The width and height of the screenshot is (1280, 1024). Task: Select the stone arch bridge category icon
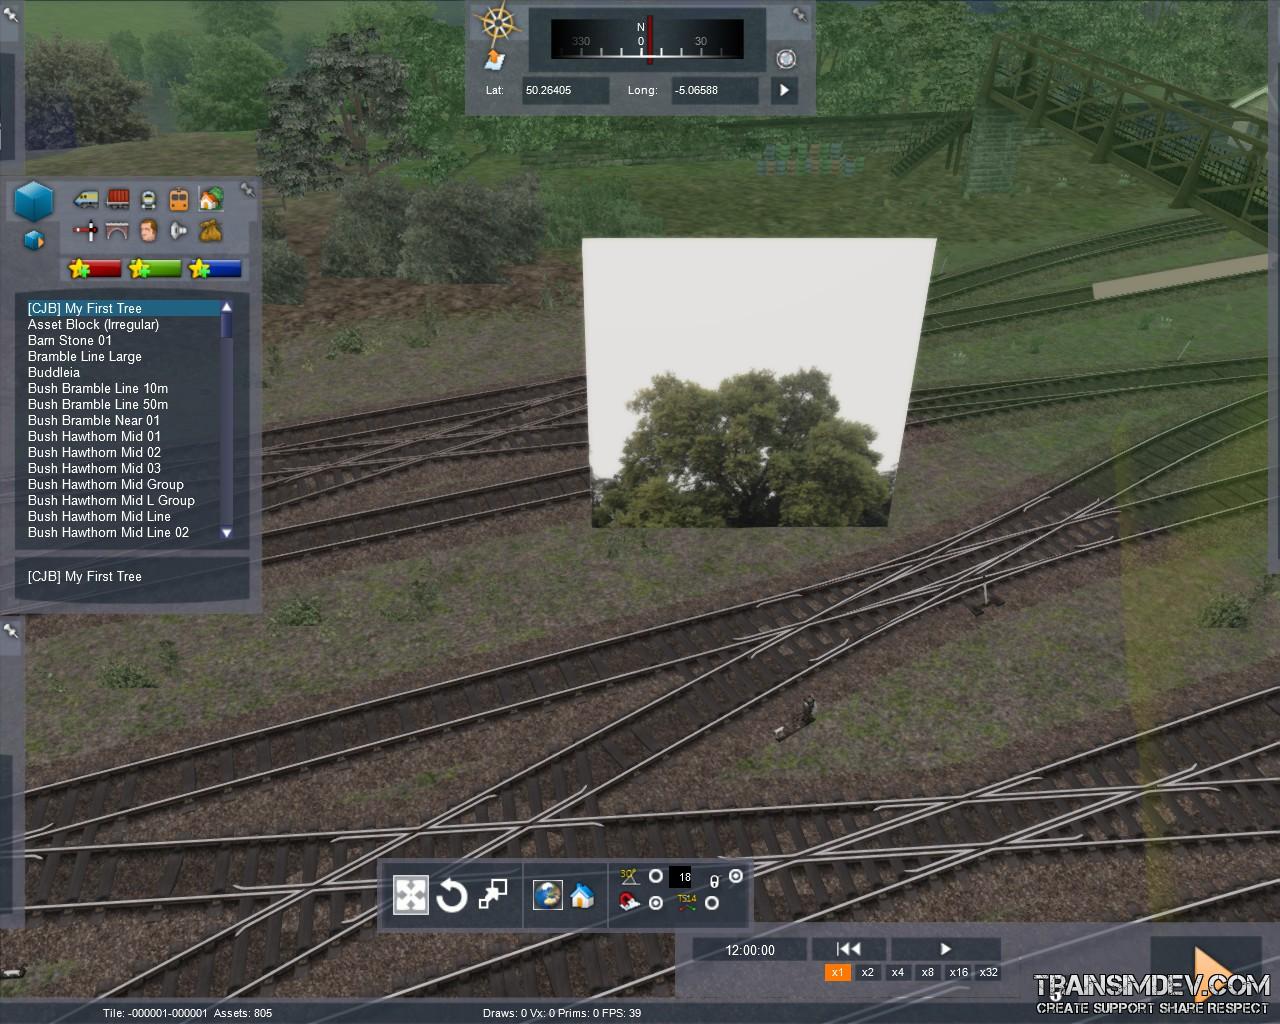(117, 231)
